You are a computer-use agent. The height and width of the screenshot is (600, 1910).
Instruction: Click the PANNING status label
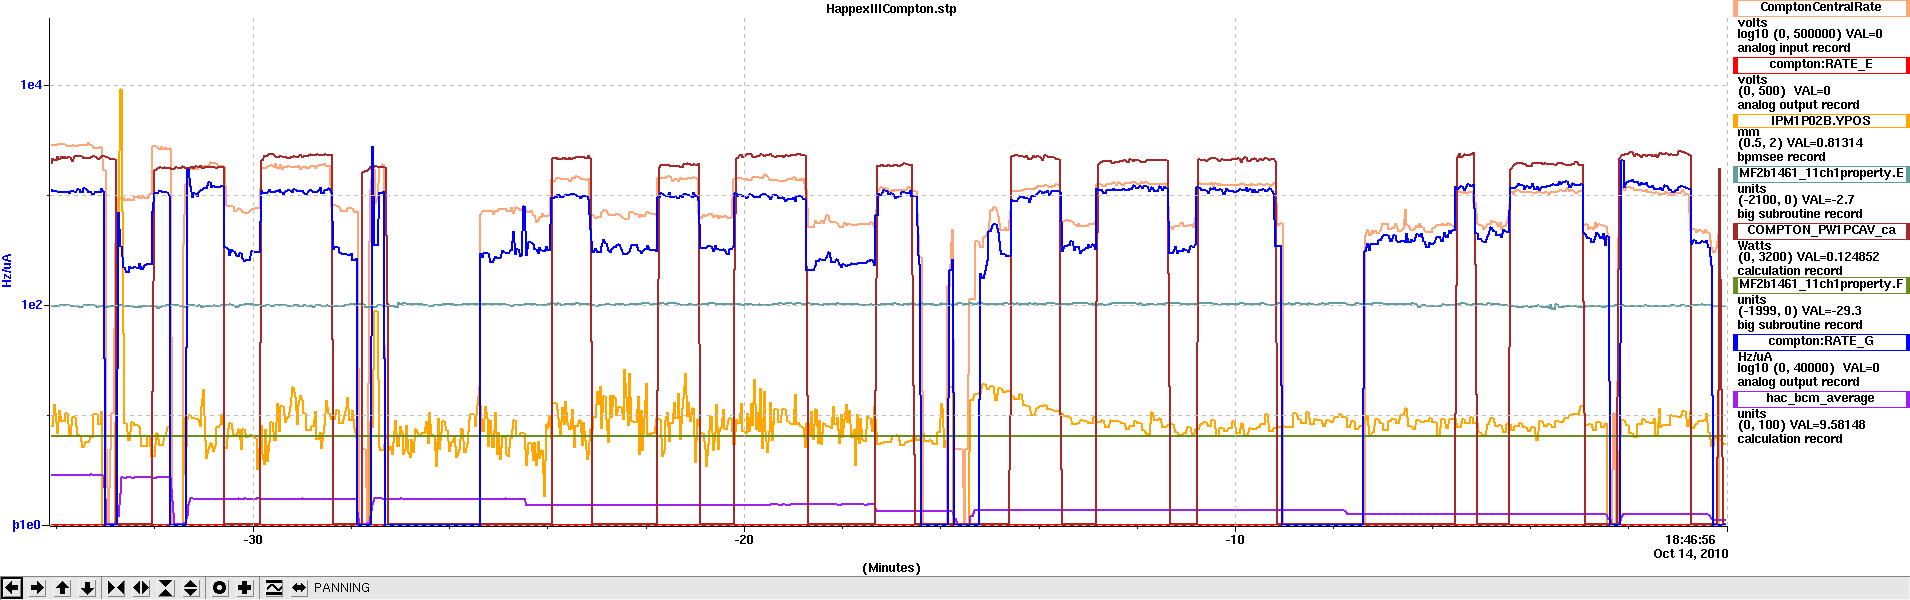(342, 588)
